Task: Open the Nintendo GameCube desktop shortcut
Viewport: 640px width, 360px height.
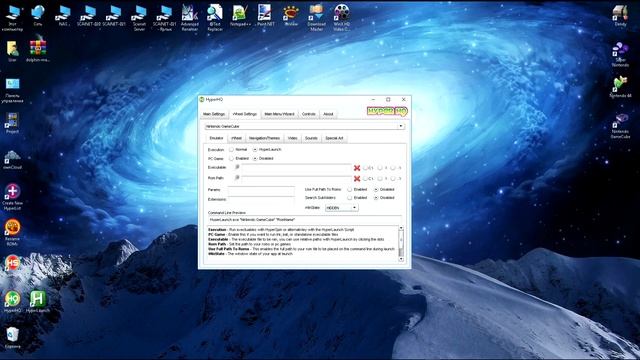Action: pyautogui.click(x=620, y=126)
